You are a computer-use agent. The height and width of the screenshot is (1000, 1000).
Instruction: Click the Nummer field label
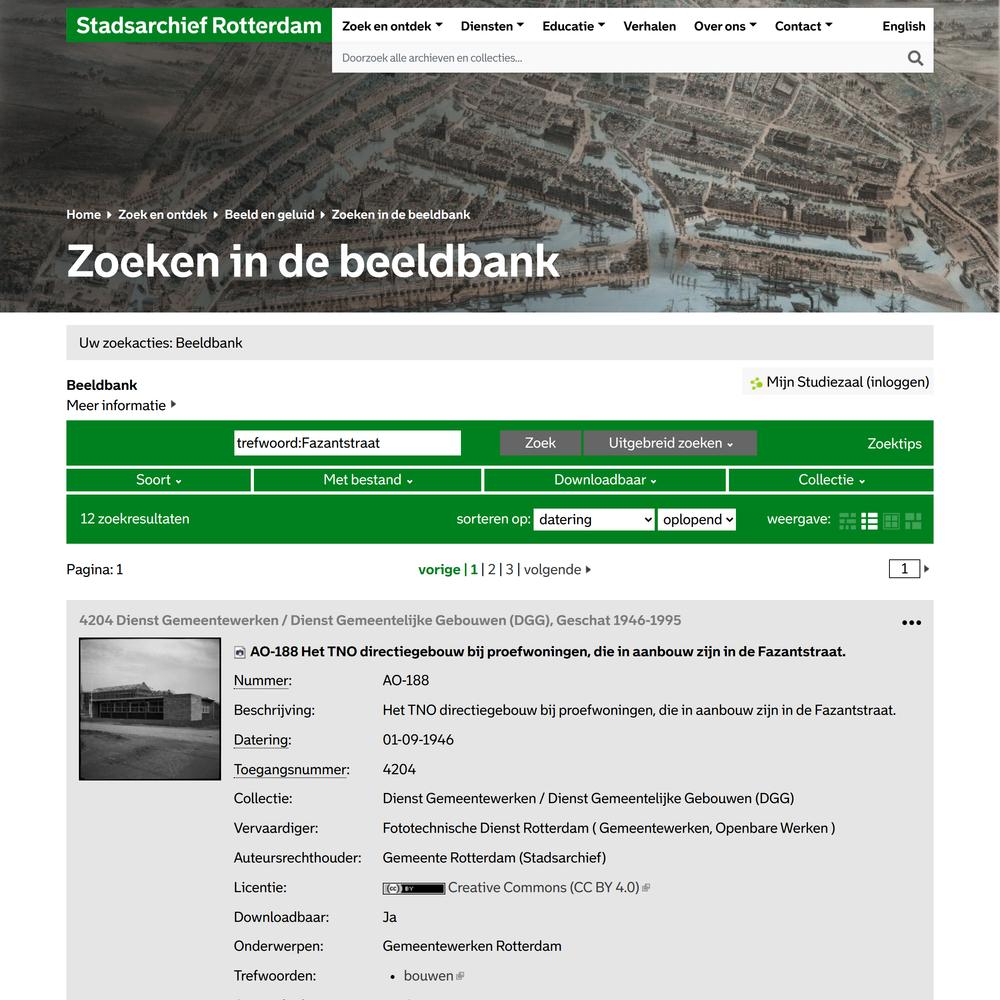click(263, 680)
